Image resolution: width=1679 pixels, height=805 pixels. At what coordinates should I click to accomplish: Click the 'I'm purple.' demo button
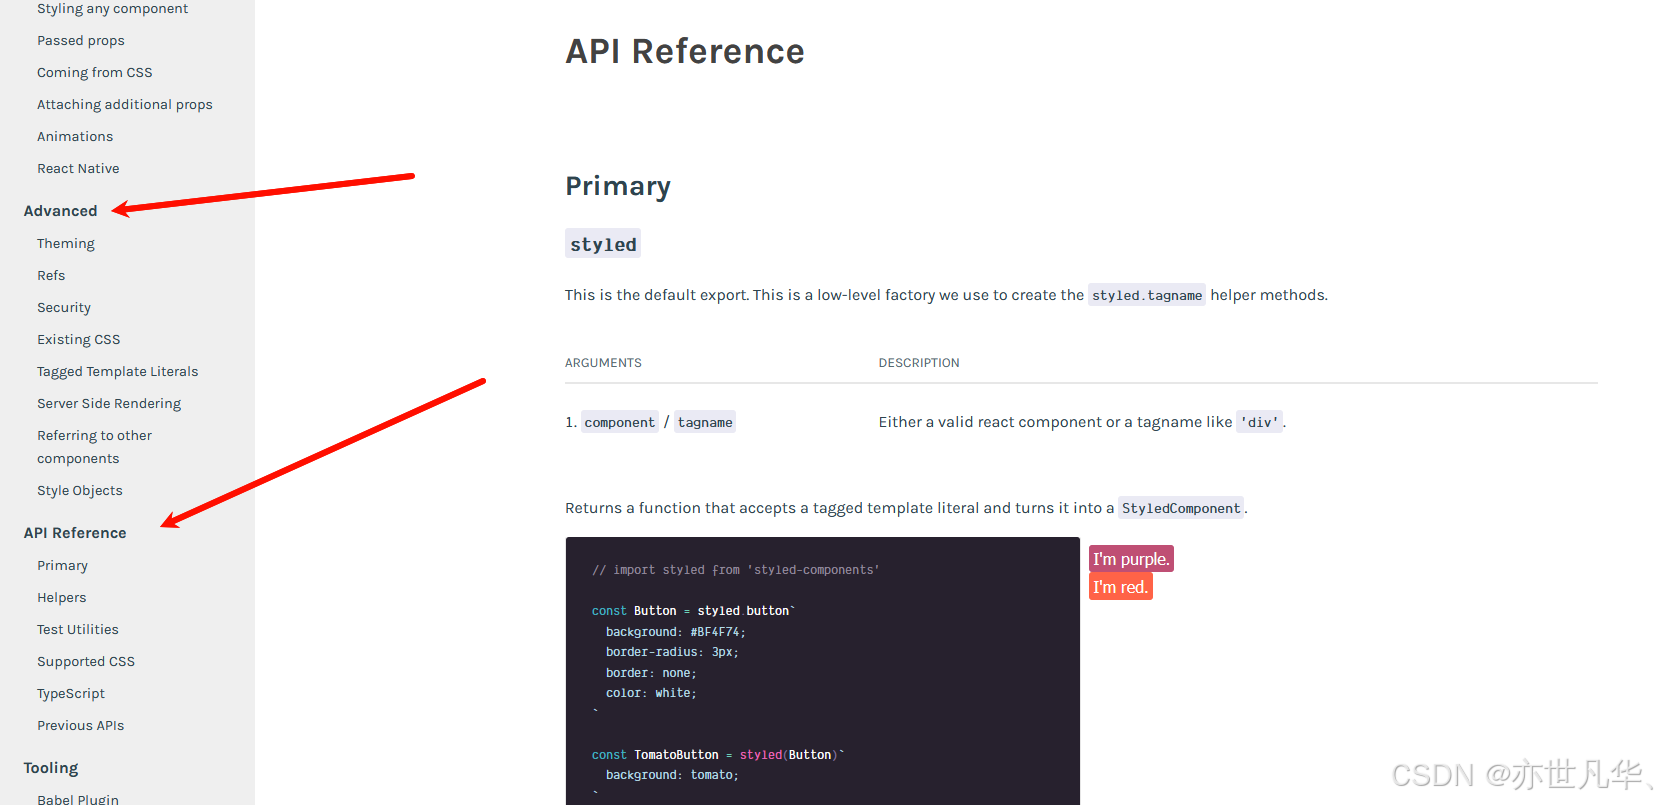pyautogui.click(x=1131, y=559)
